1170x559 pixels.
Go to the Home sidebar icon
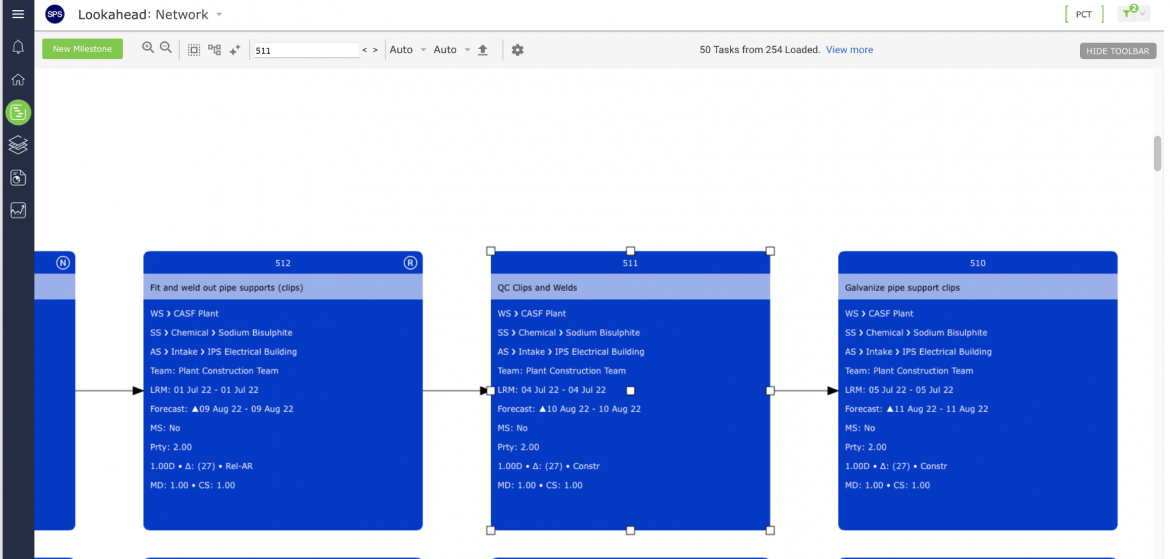click(x=18, y=80)
